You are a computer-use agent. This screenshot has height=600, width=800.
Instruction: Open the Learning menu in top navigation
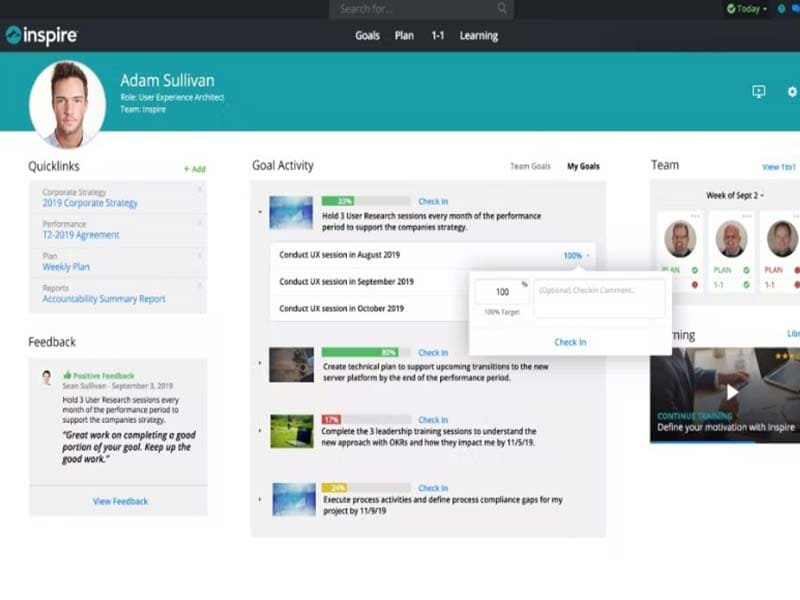click(x=479, y=35)
